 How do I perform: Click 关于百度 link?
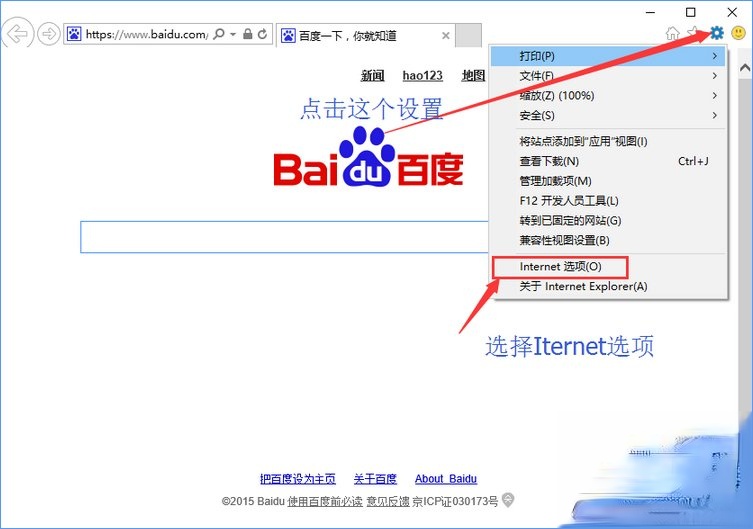point(375,479)
